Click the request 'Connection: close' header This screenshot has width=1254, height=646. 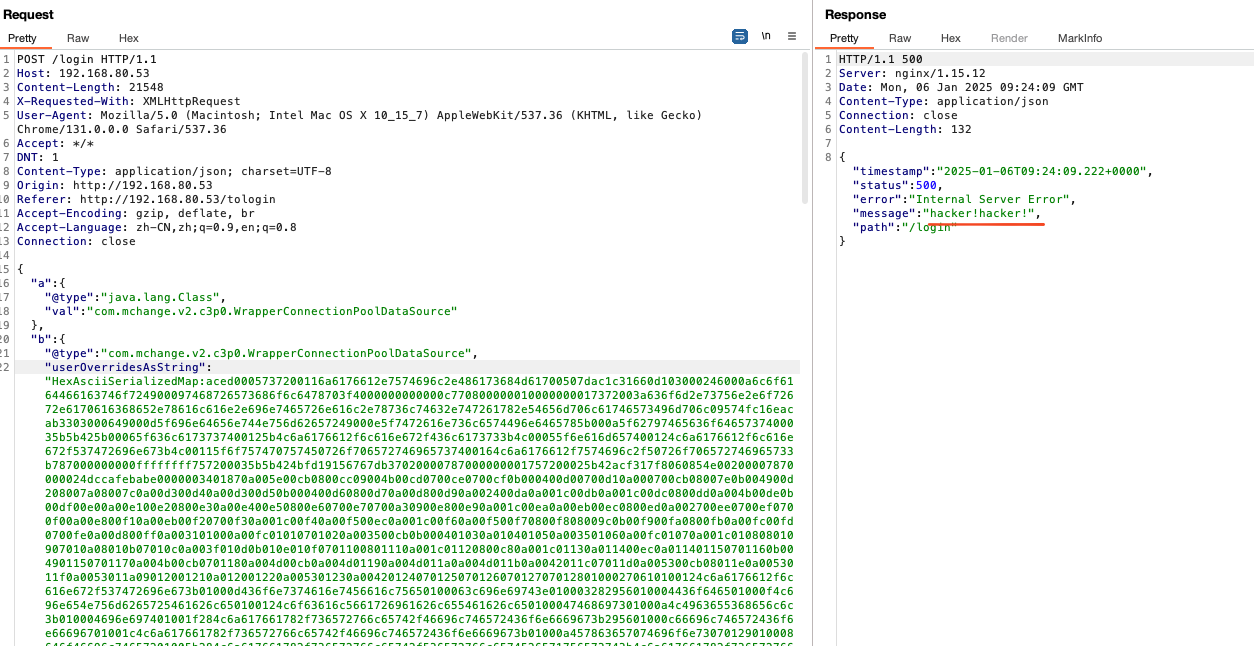pyautogui.click(x=76, y=241)
